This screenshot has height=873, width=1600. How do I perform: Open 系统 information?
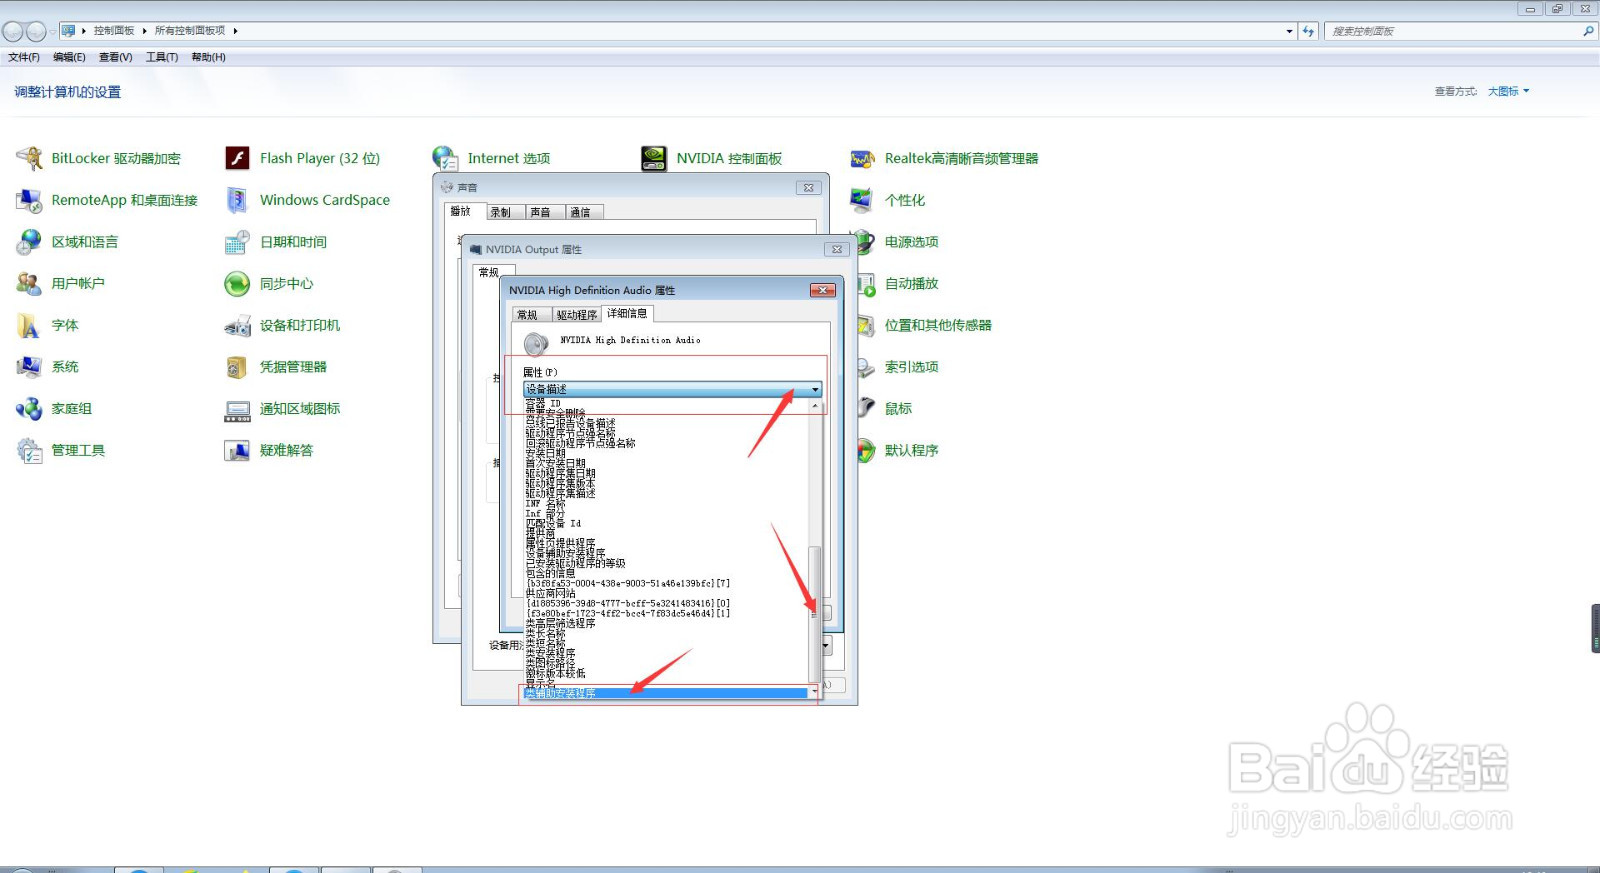[47, 367]
